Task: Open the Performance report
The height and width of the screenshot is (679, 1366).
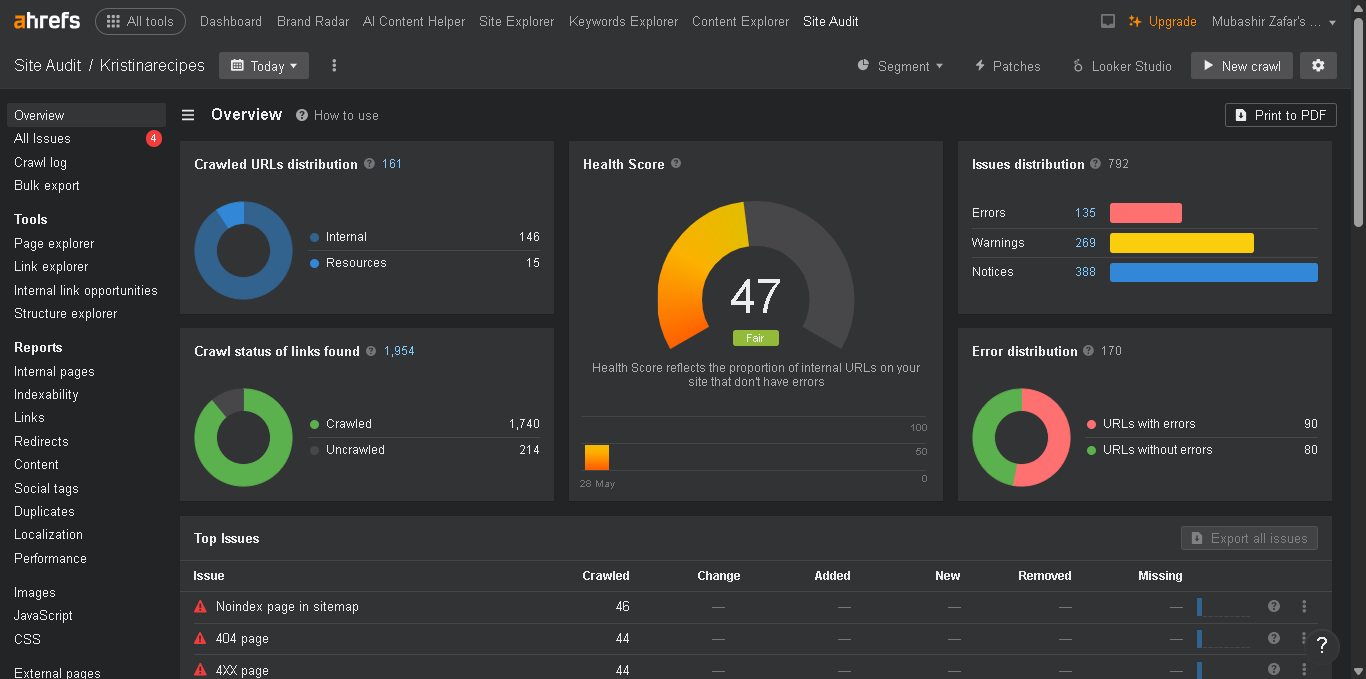Action: pos(50,558)
